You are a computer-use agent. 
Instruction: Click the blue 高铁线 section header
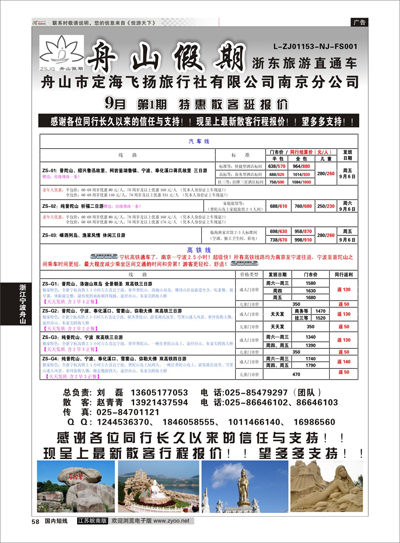[x=199, y=250]
